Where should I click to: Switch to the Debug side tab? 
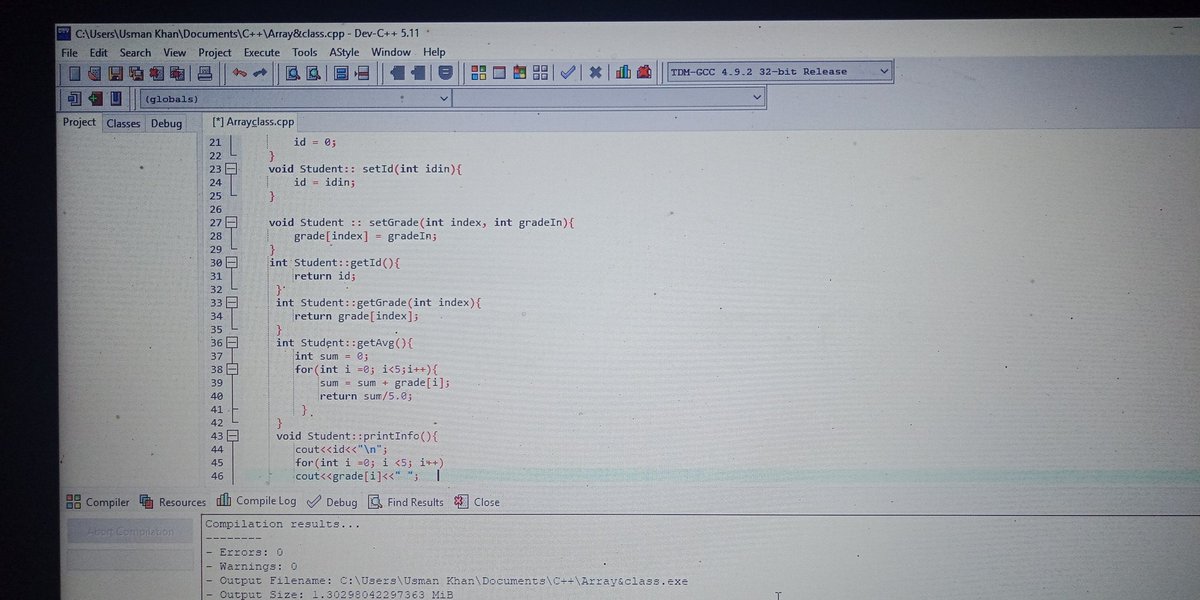[x=167, y=123]
